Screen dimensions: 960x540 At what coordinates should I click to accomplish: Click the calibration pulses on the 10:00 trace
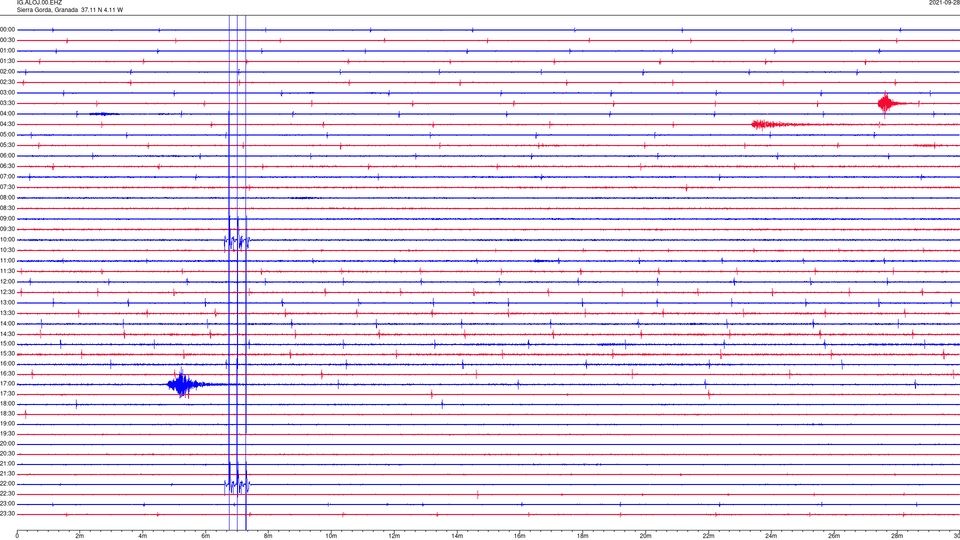[237, 241]
